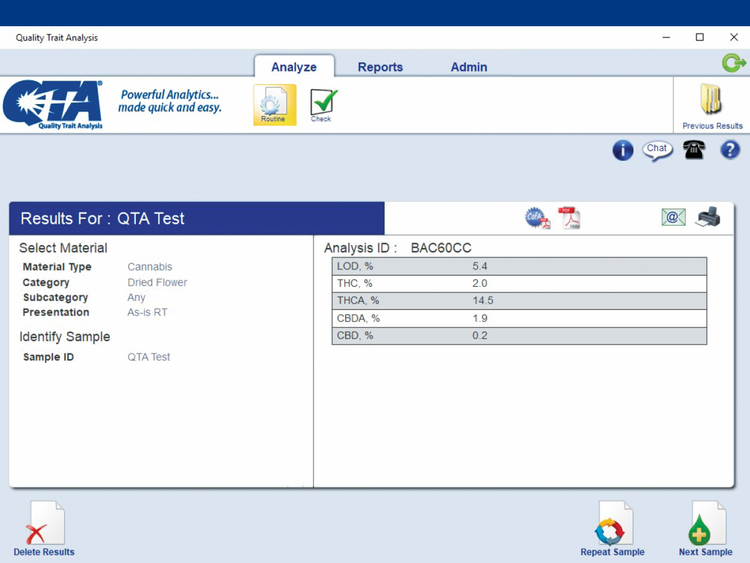The height and width of the screenshot is (563, 750).
Task: Start a Chat with support
Action: (657, 151)
